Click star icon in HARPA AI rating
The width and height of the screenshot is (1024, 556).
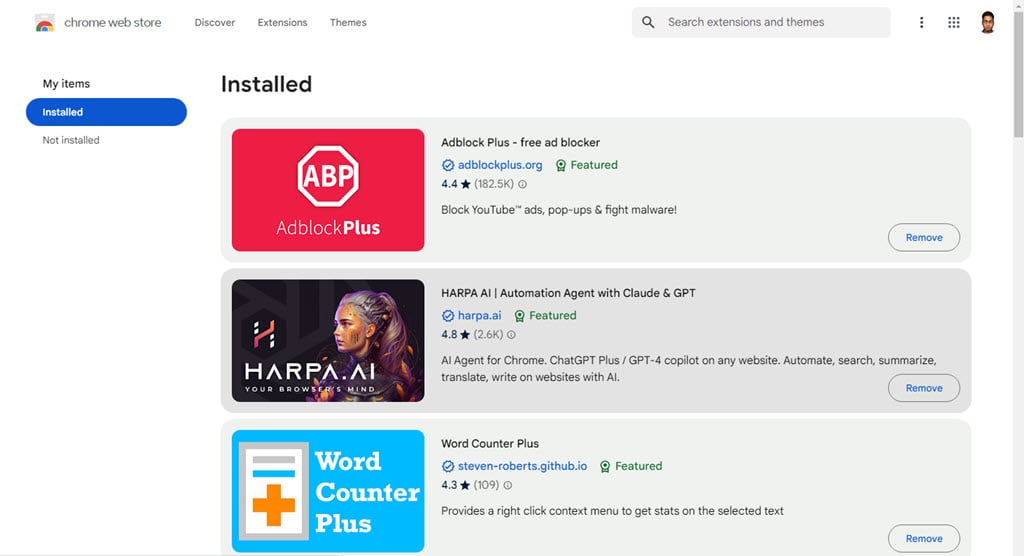tap(465, 335)
